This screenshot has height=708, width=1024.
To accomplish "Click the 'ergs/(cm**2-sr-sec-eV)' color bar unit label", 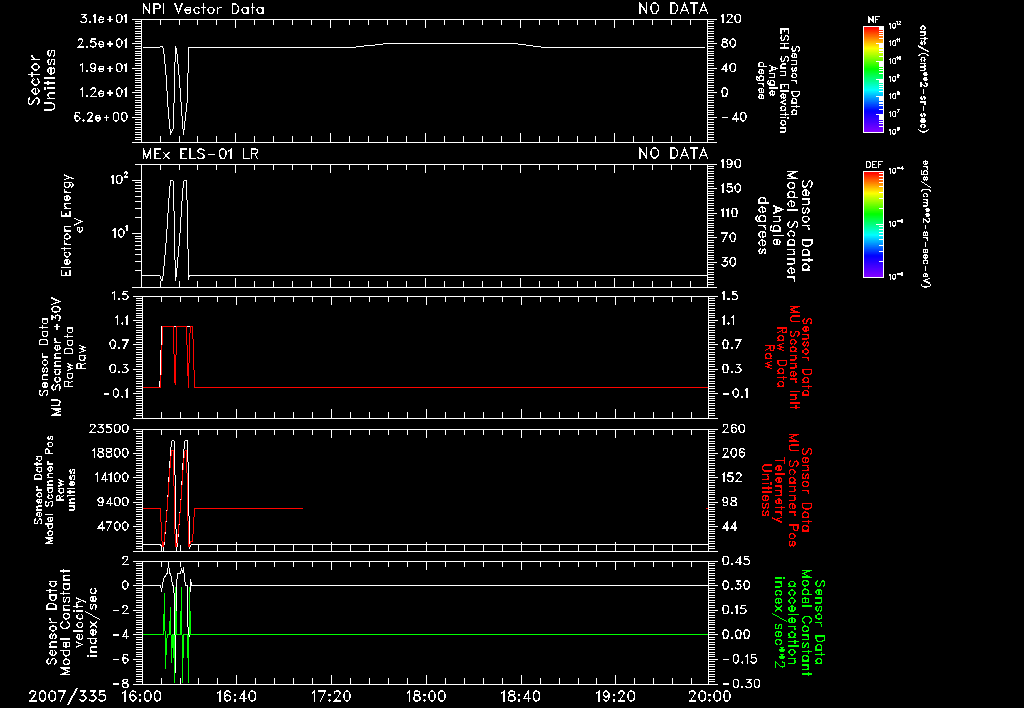I will click(x=925, y=224).
